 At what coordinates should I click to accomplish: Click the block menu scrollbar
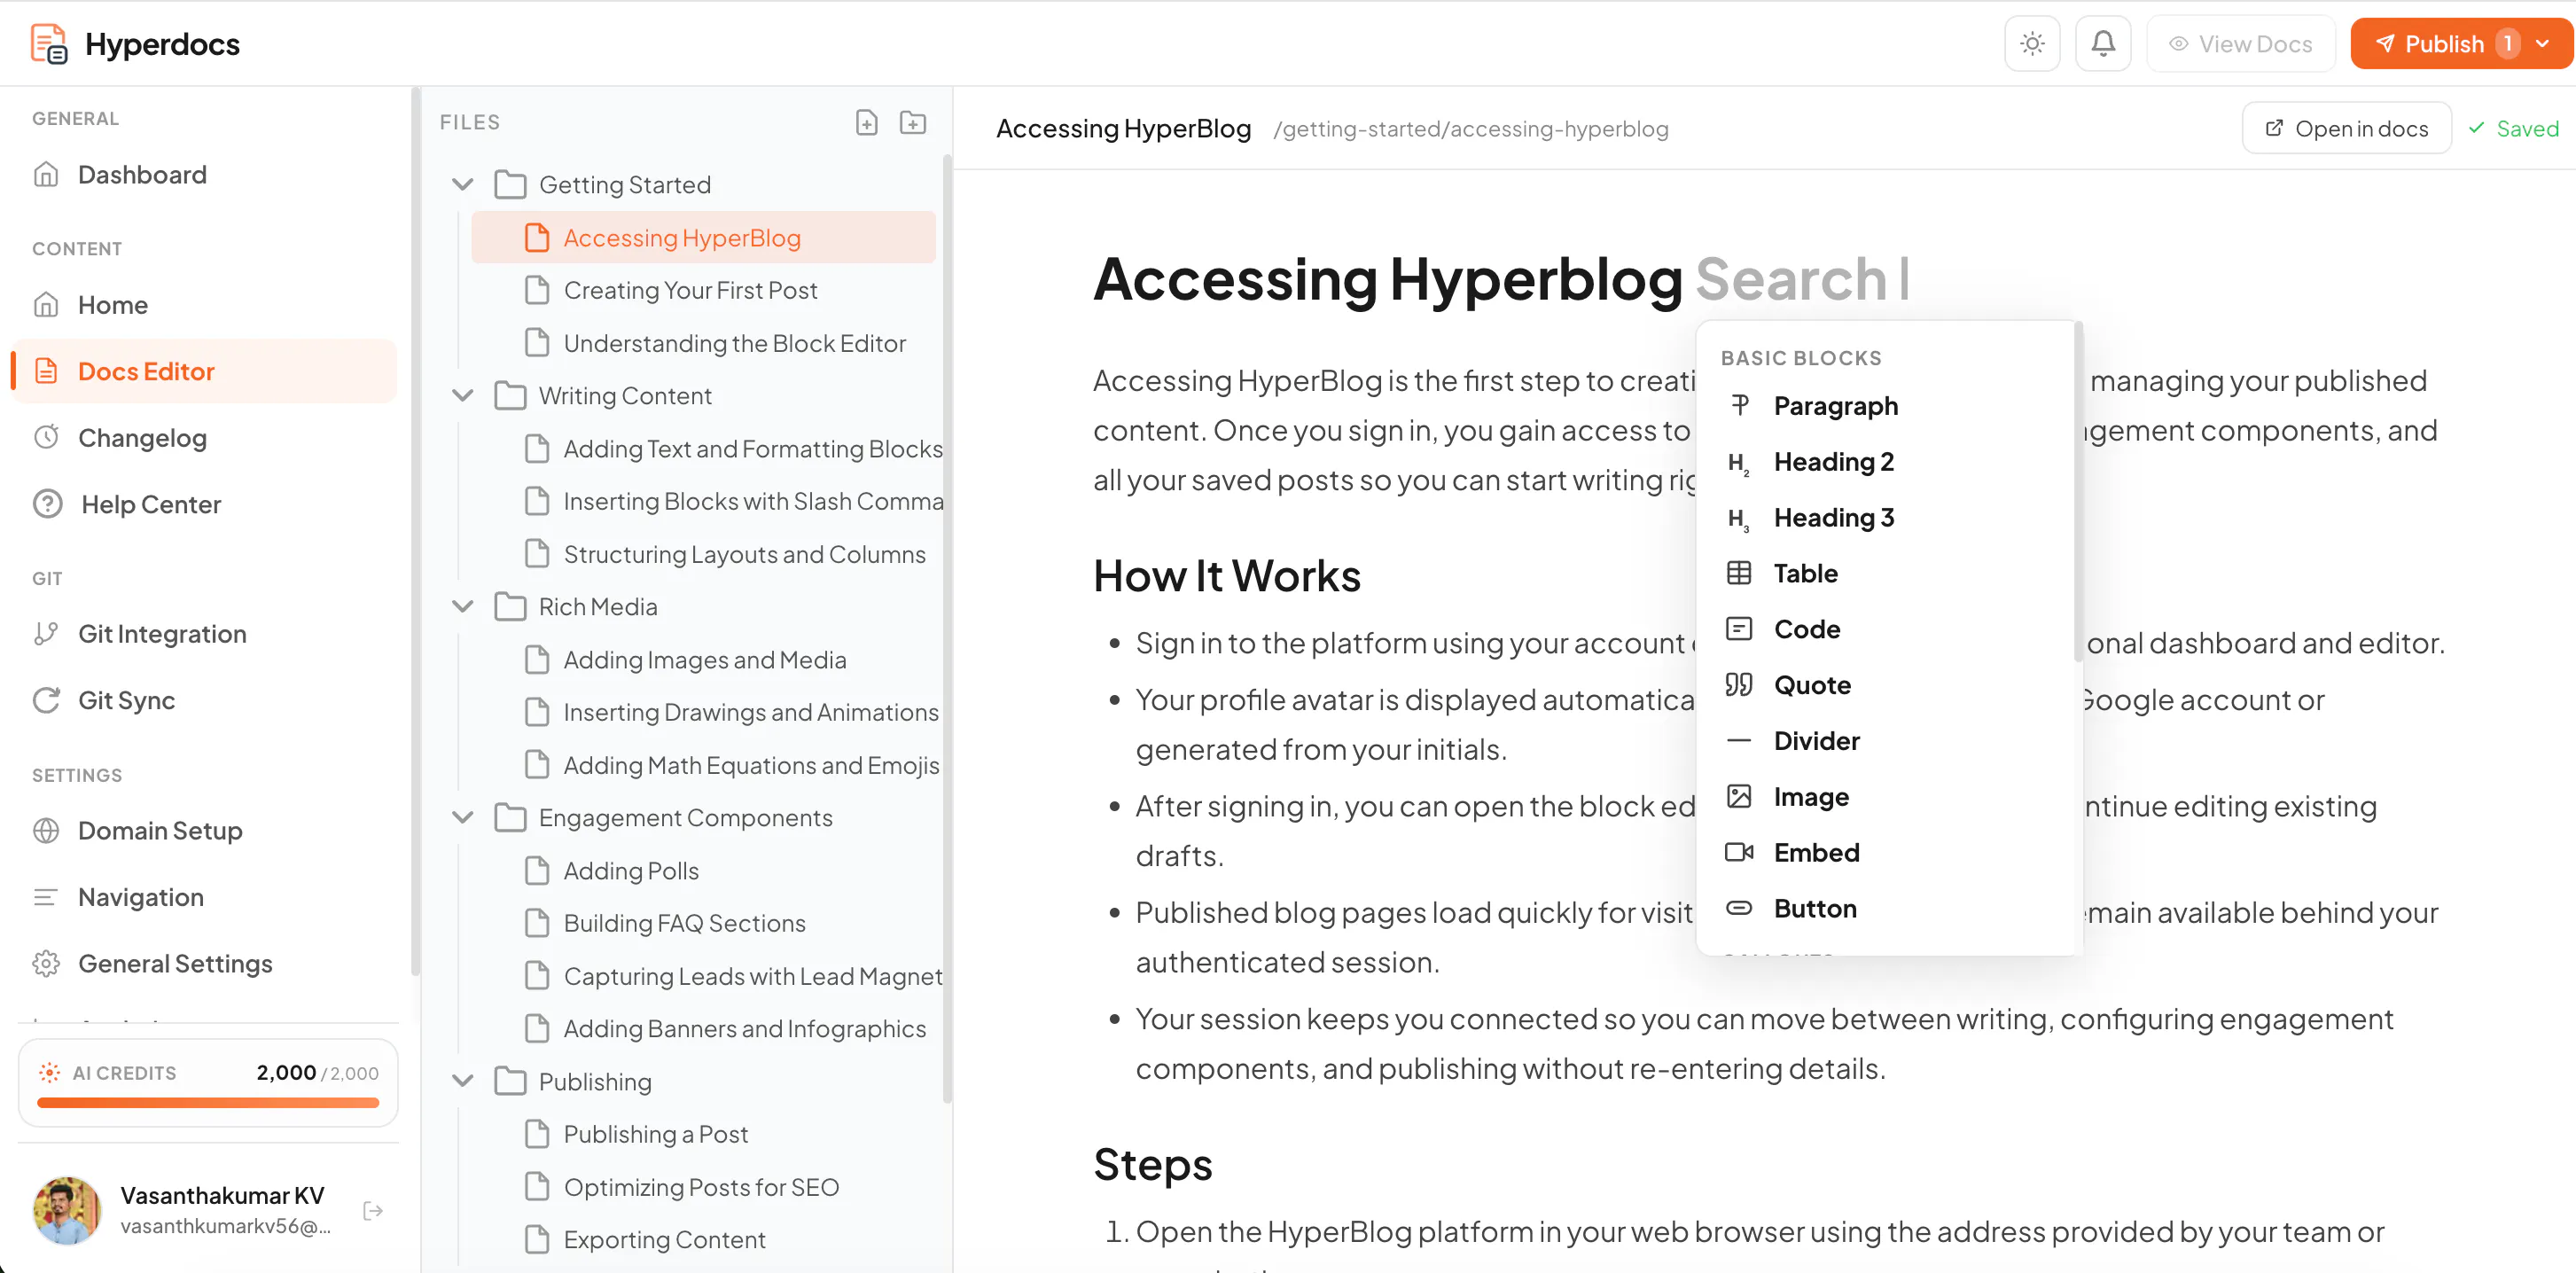[x=2078, y=491]
